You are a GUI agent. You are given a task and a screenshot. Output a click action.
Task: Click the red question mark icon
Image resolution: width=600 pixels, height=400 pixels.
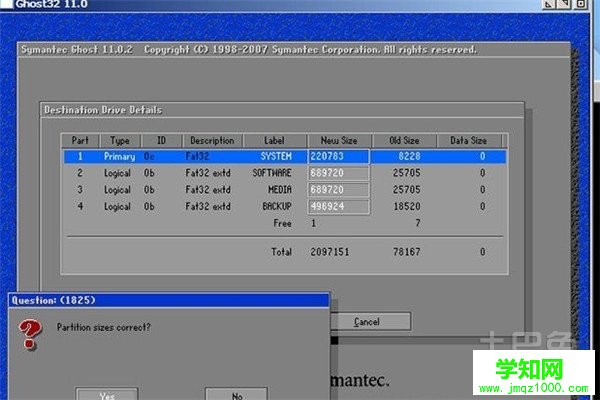(x=29, y=335)
